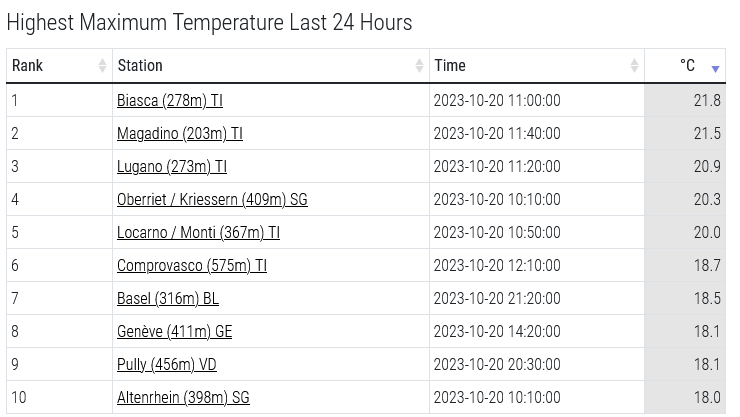
Task: Click the Time column header
Action: point(537,66)
